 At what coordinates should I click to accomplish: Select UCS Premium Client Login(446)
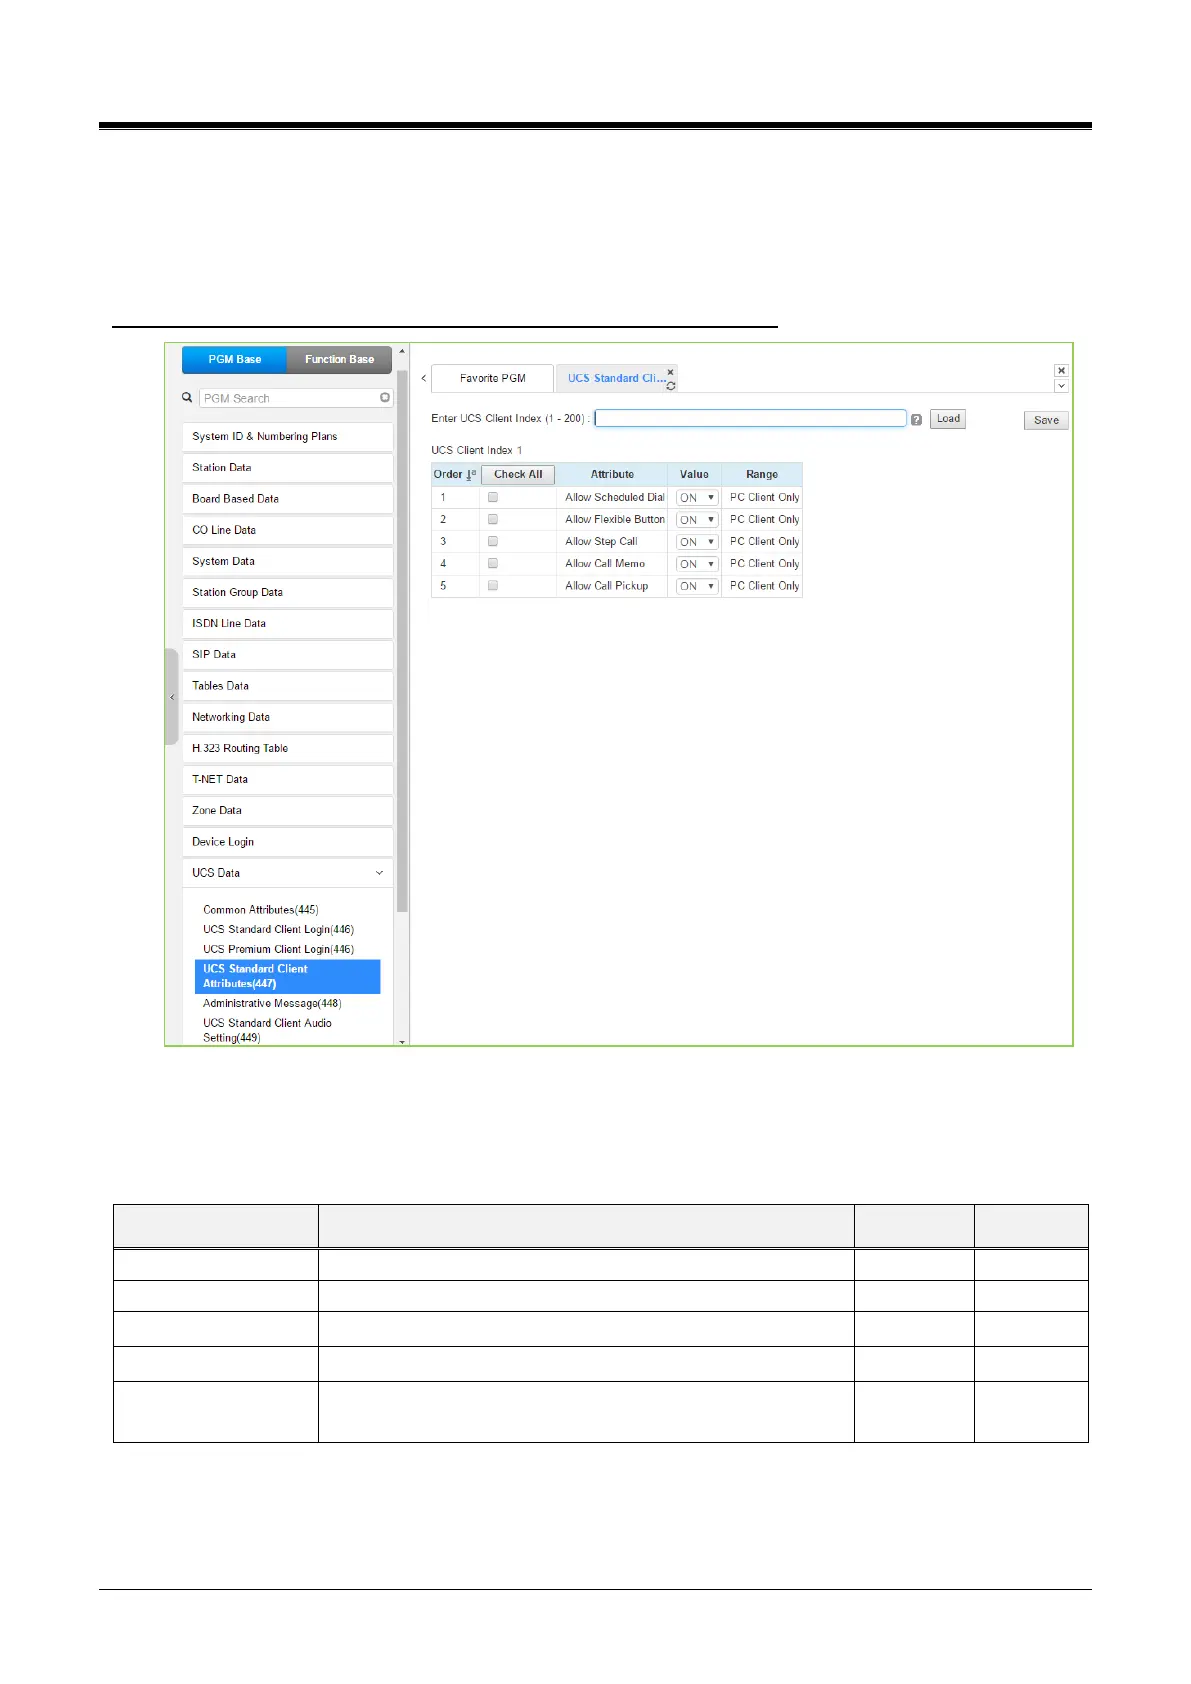[x=278, y=949]
